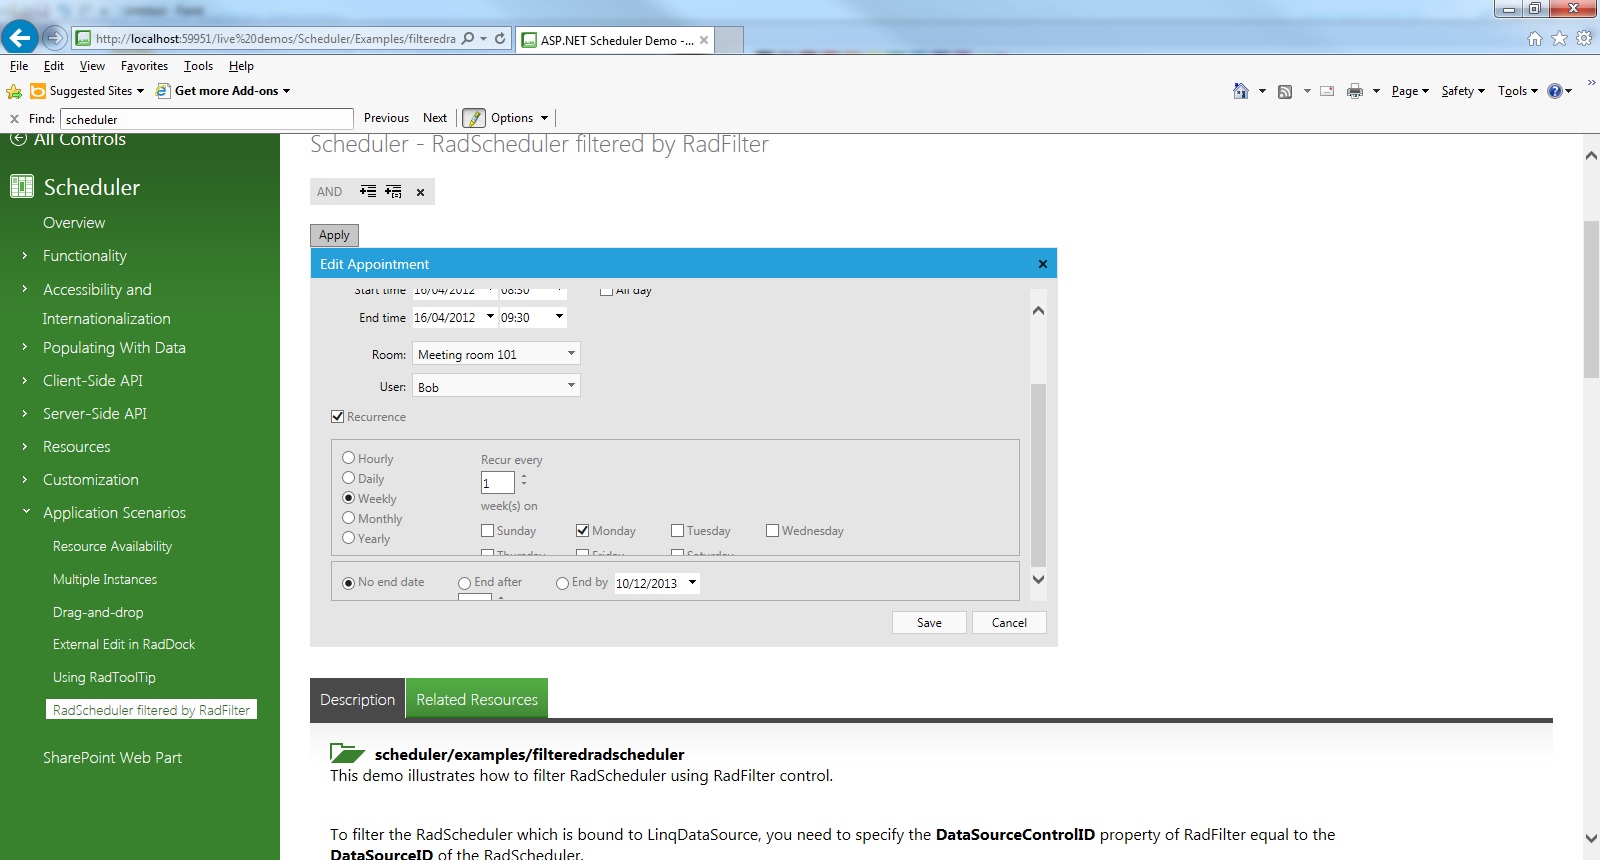Close the Find bar with its X
Screen dimensions: 1600x860
(x=14, y=119)
